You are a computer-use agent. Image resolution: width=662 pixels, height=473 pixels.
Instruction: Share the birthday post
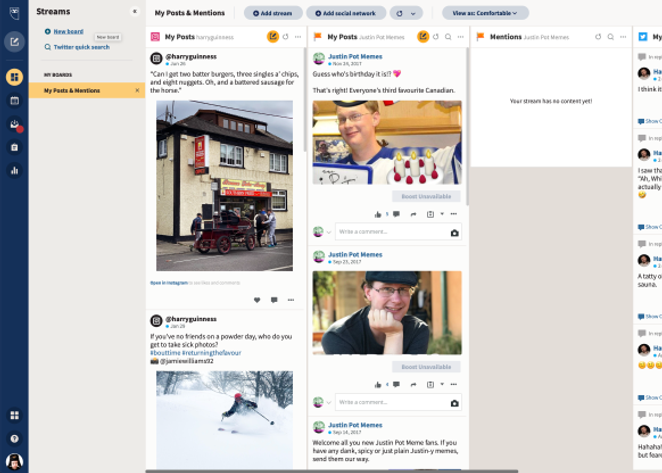413,214
